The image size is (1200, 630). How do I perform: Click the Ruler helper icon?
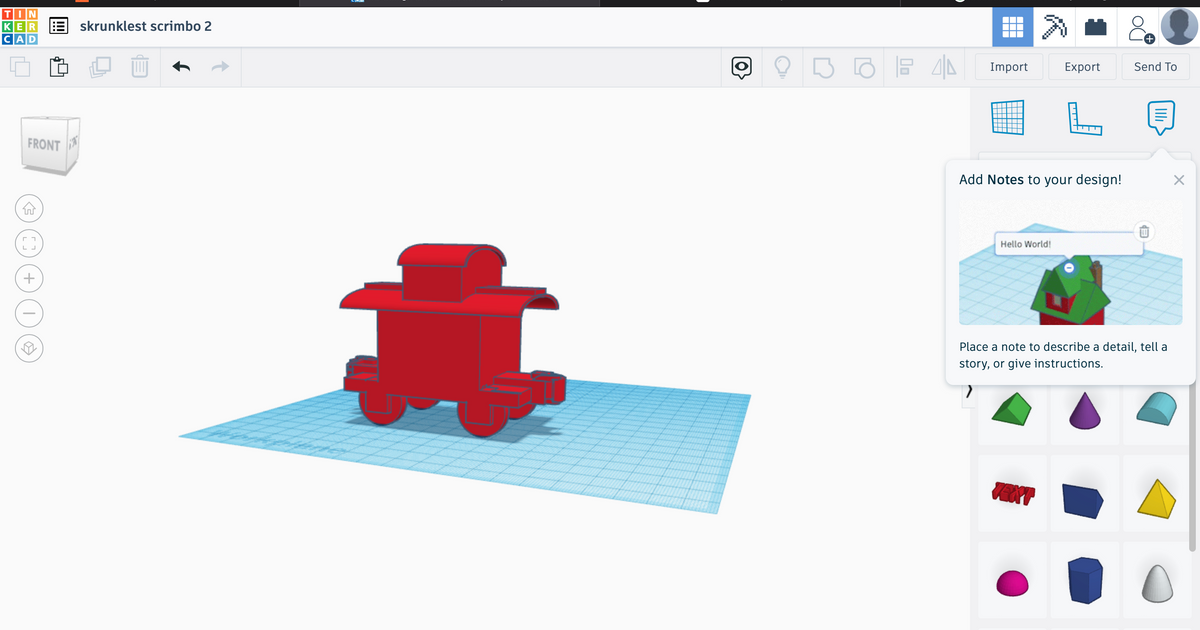pyautogui.click(x=1085, y=117)
